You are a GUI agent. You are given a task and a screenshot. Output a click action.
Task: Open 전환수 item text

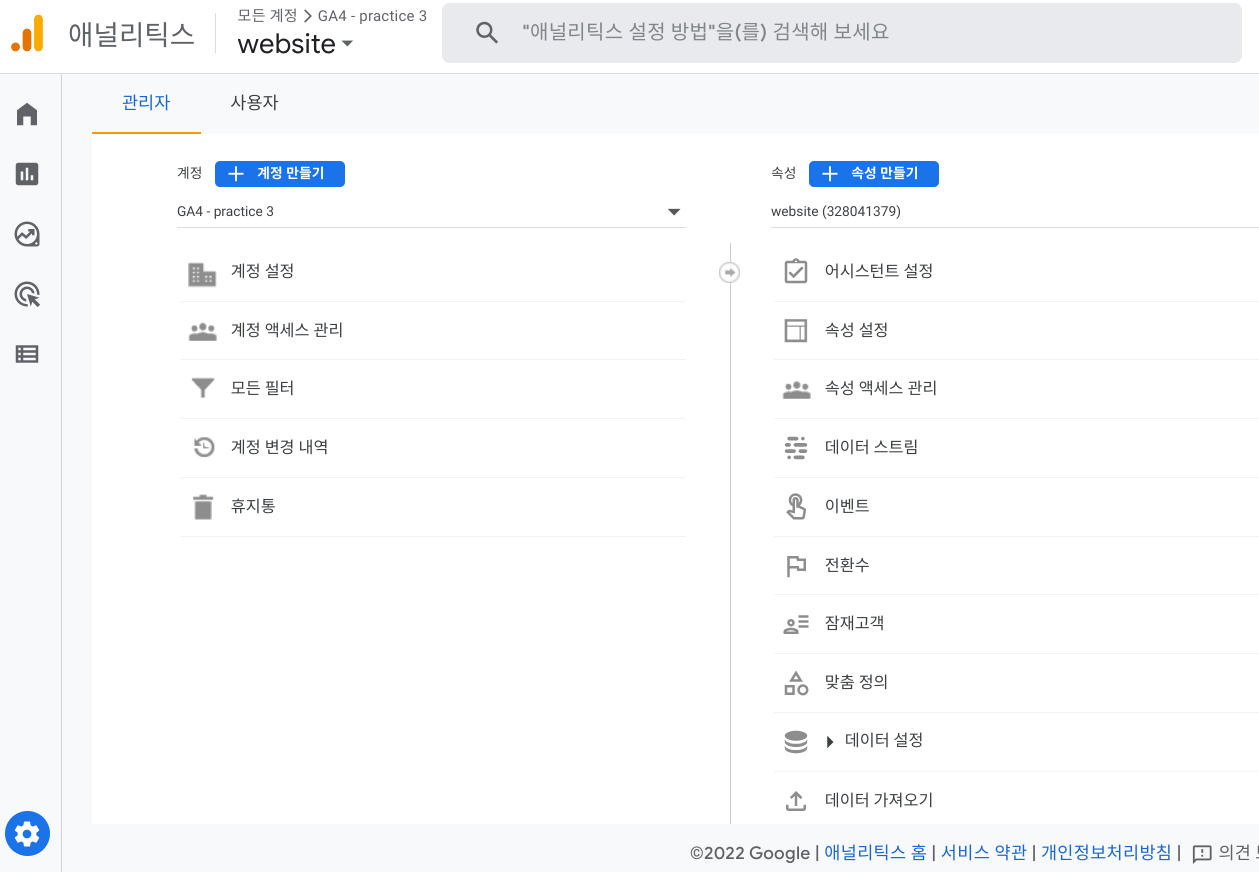point(848,565)
